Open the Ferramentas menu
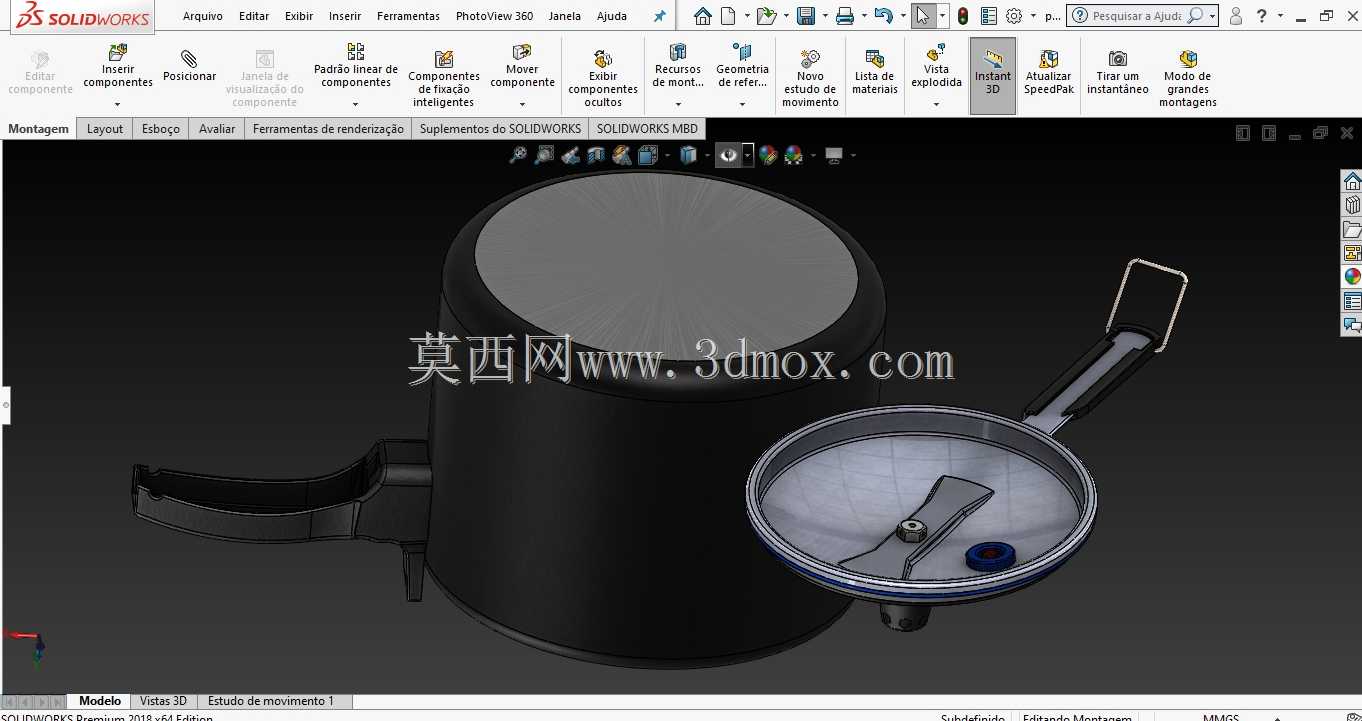1362x721 pixels. (x=408, y=16)
